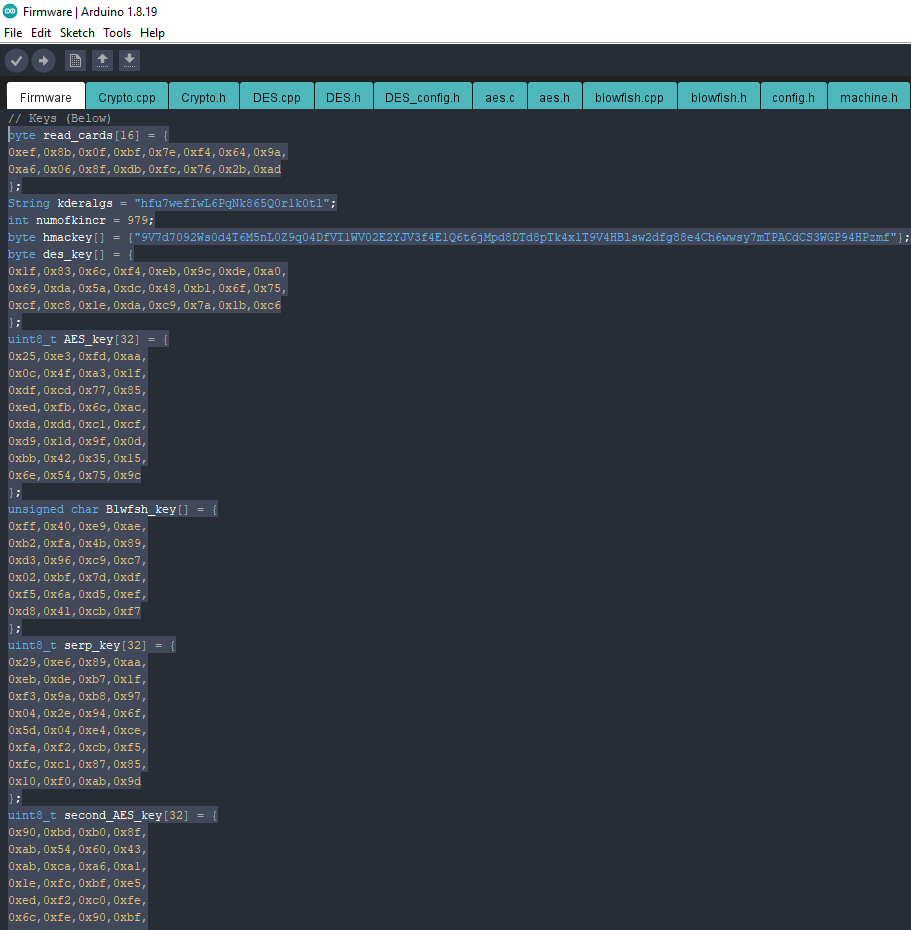Screen dimensions: 911x930
Task: Switch to the aes.h tab
Action: tap(555, 97)
